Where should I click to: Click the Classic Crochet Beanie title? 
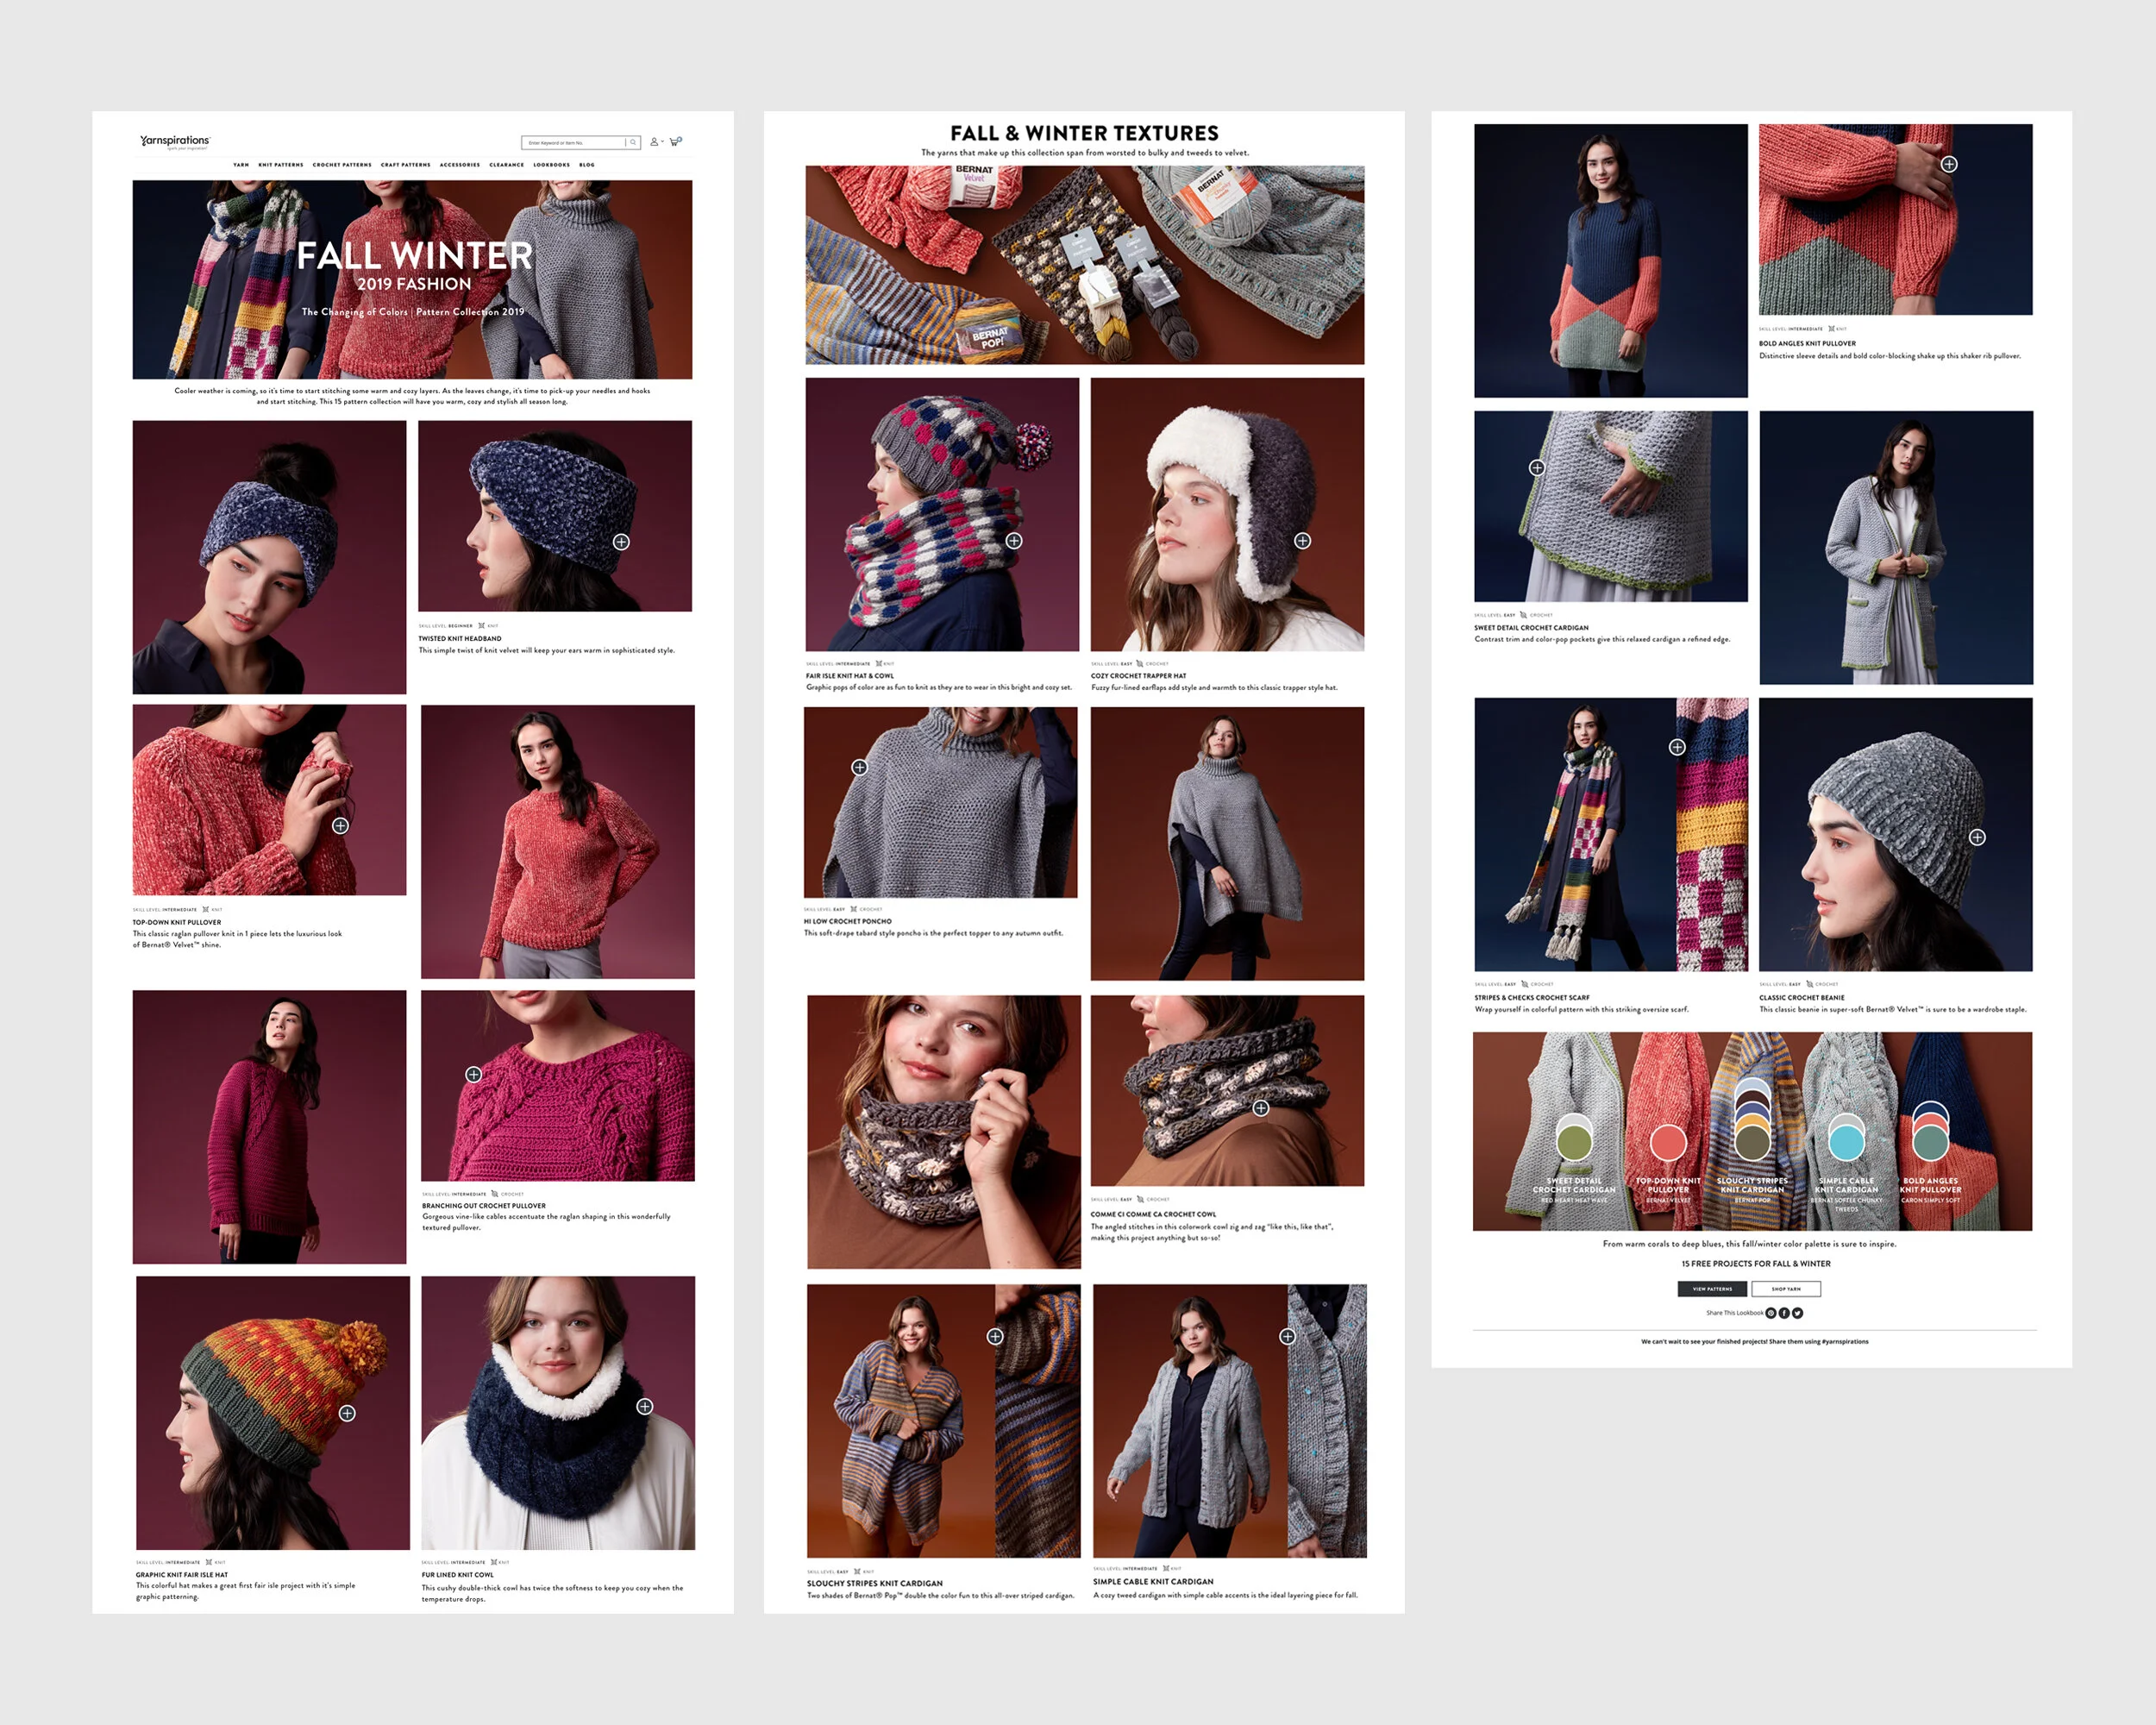[x=1802, y=997]
